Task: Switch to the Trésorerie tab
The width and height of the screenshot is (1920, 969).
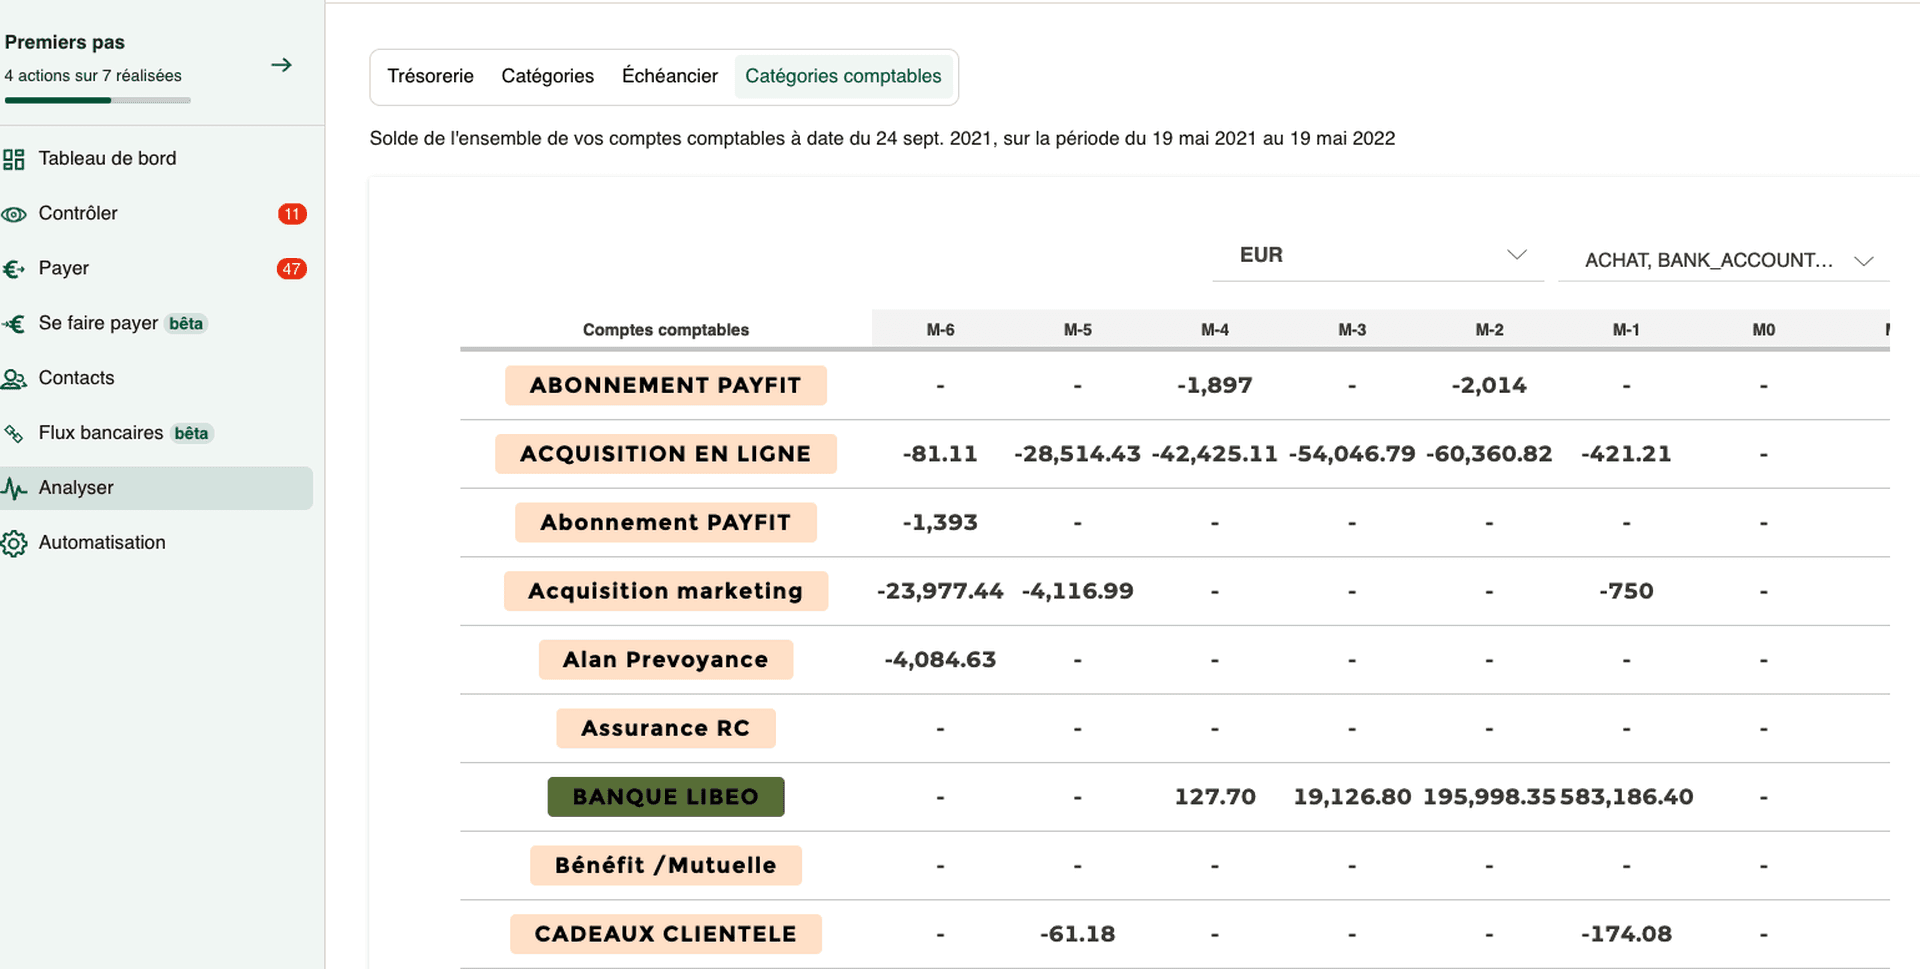Action: (430, 76)
